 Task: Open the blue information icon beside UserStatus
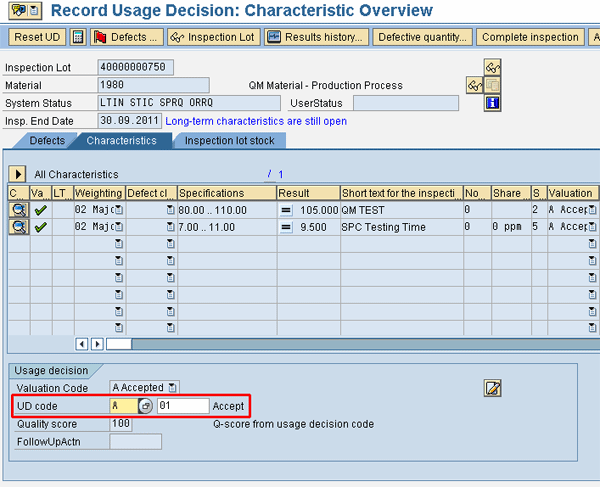[492, 103]
